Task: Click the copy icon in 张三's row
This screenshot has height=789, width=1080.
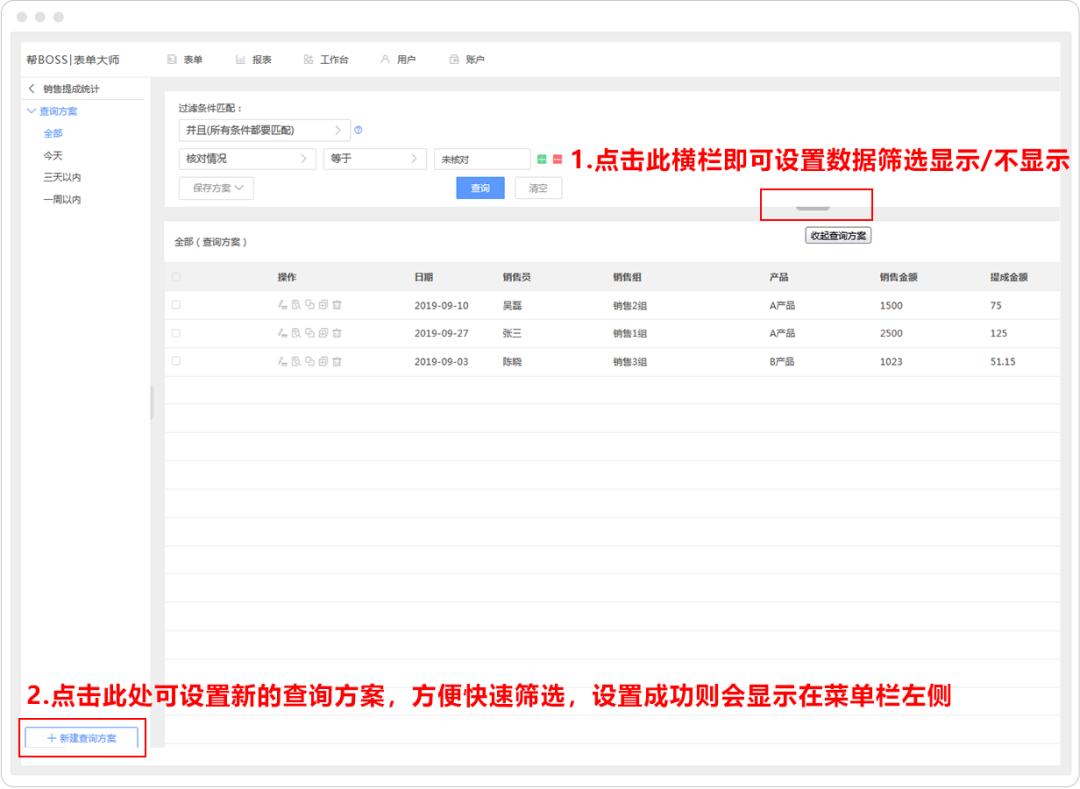Action: [x=311, y=333]
